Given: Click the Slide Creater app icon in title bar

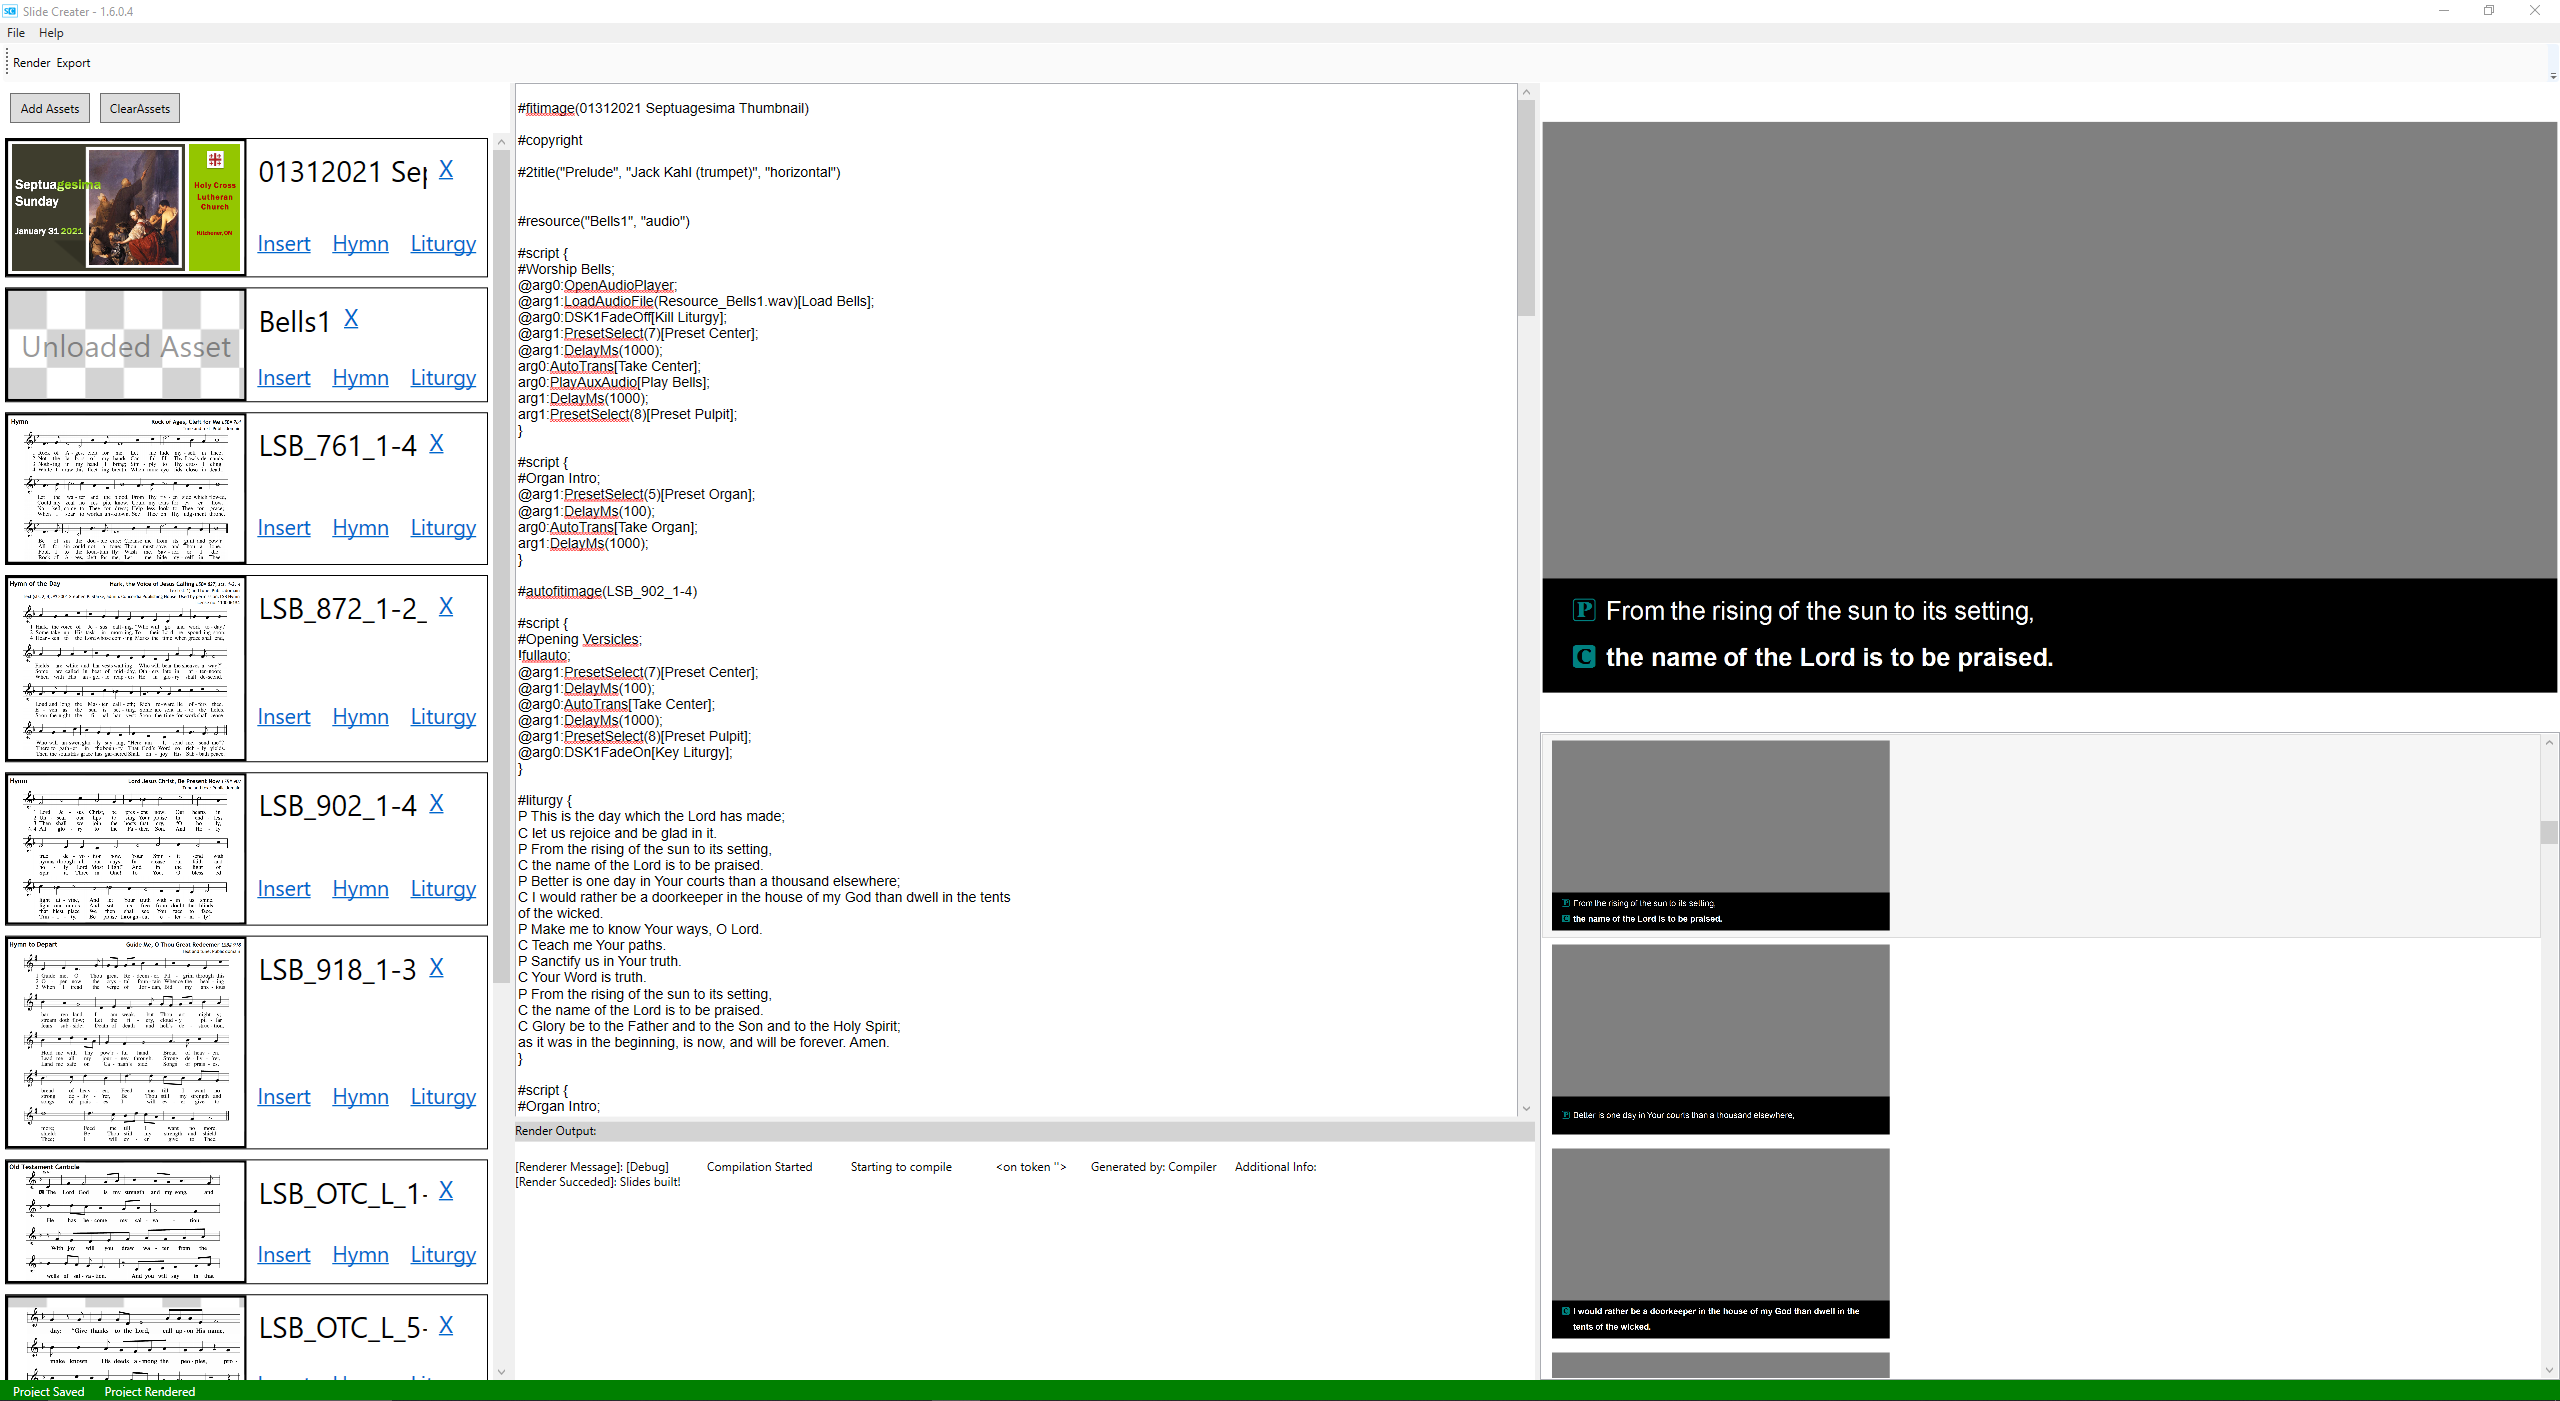Looking at the screenshot, I should [x=10, y=11].
